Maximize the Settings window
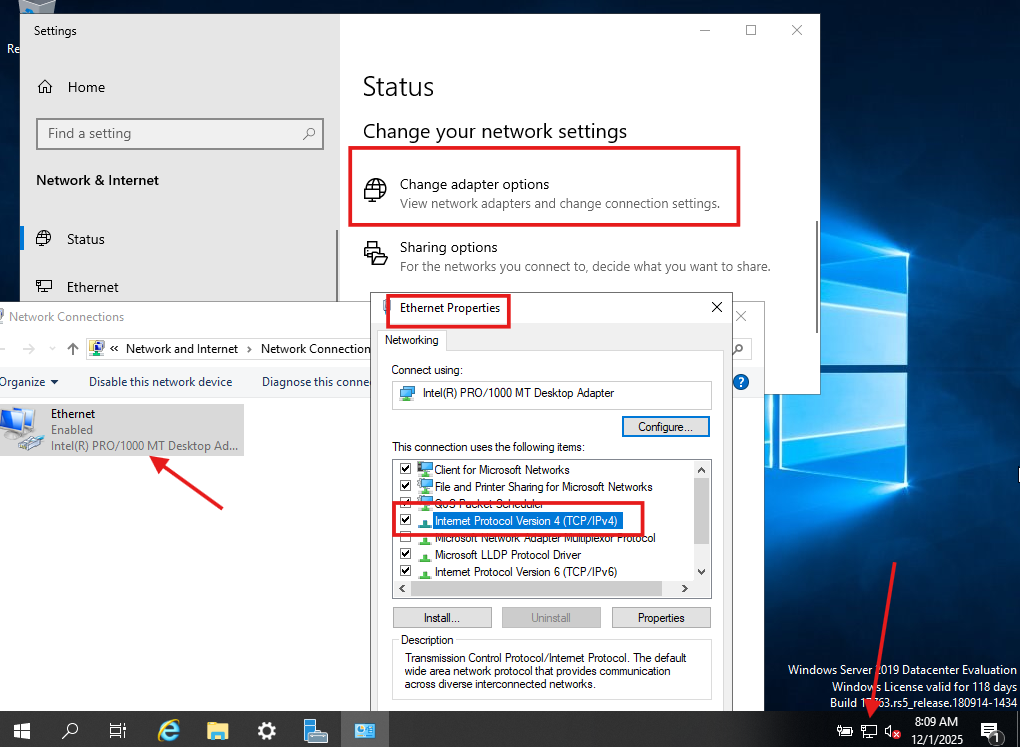The height and width of the screenshot is (747, 1020). (751, 30)
